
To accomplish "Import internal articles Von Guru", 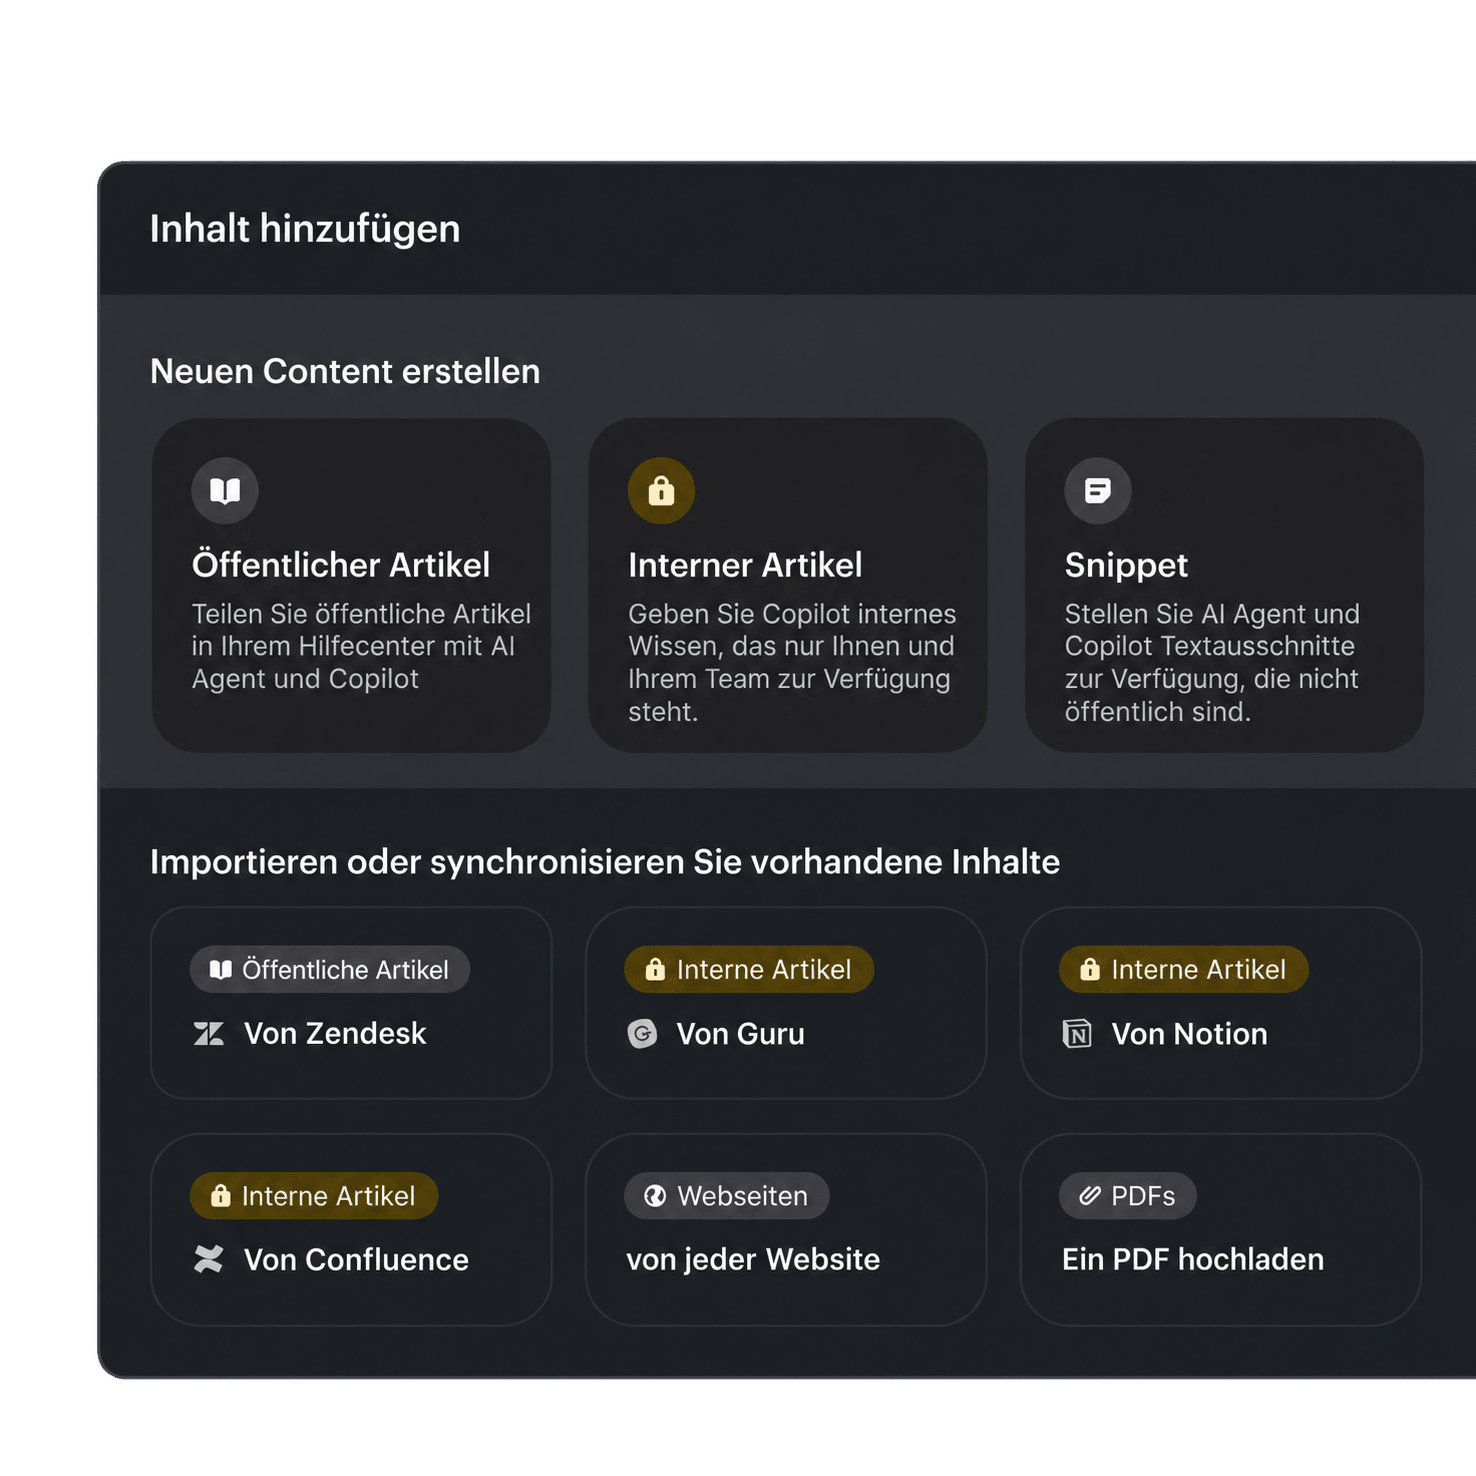I will [x=786, y=1003].
